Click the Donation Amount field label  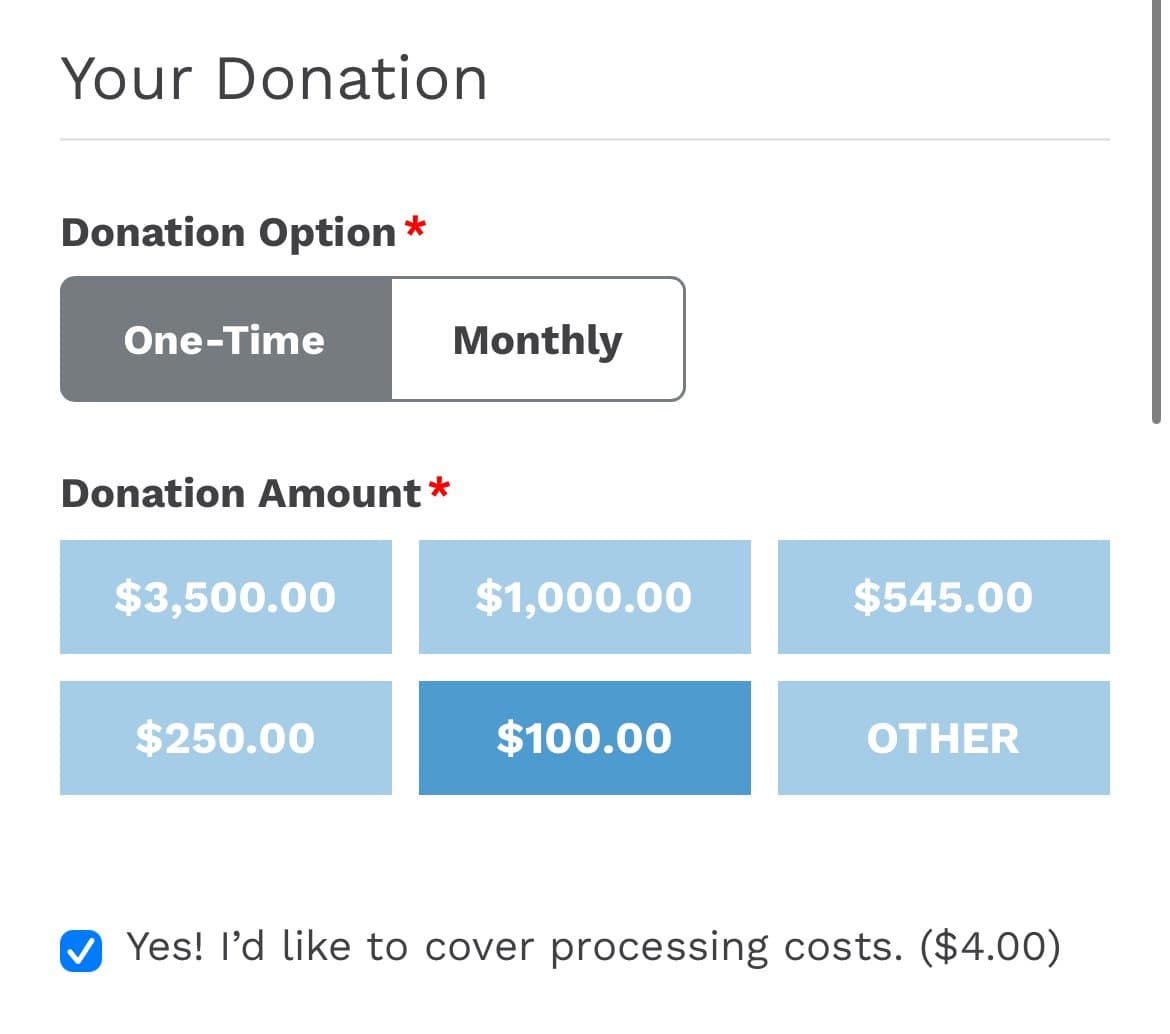pos(241,494)
